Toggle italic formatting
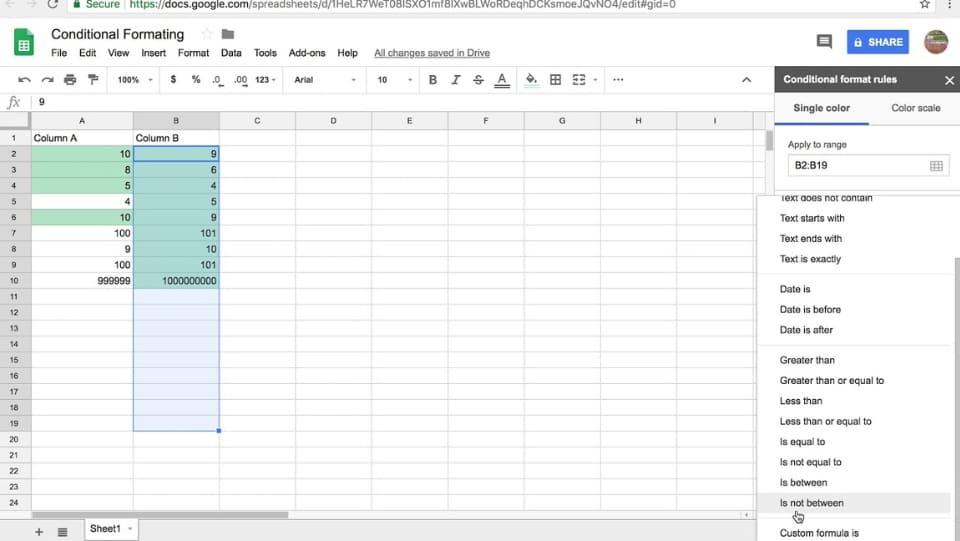Screen dimensions: 960x541 click(x=456, y=80)
